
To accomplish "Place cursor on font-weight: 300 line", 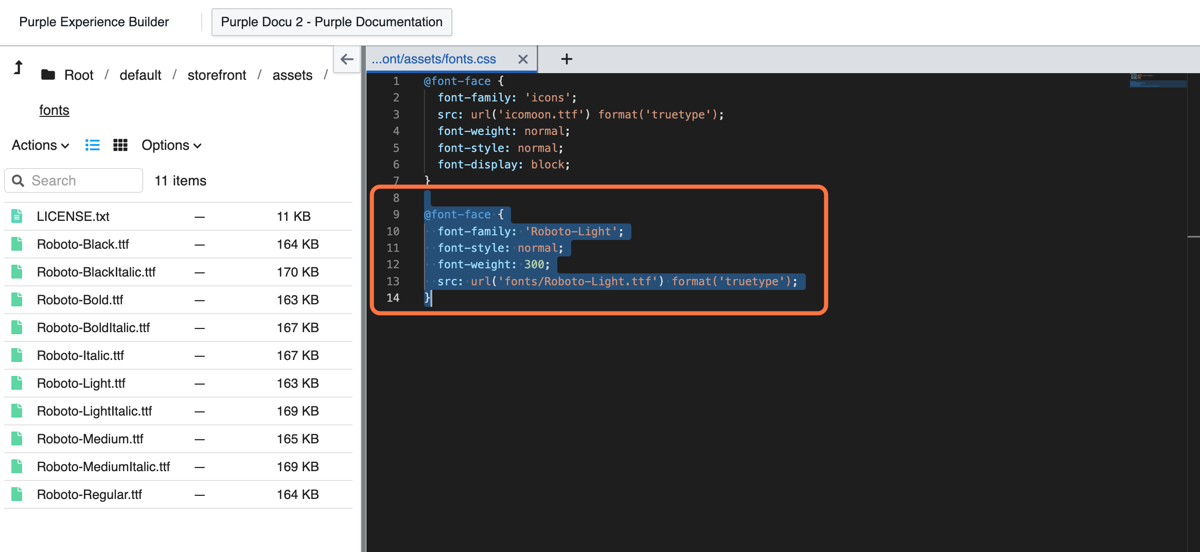I will (493, 265).
